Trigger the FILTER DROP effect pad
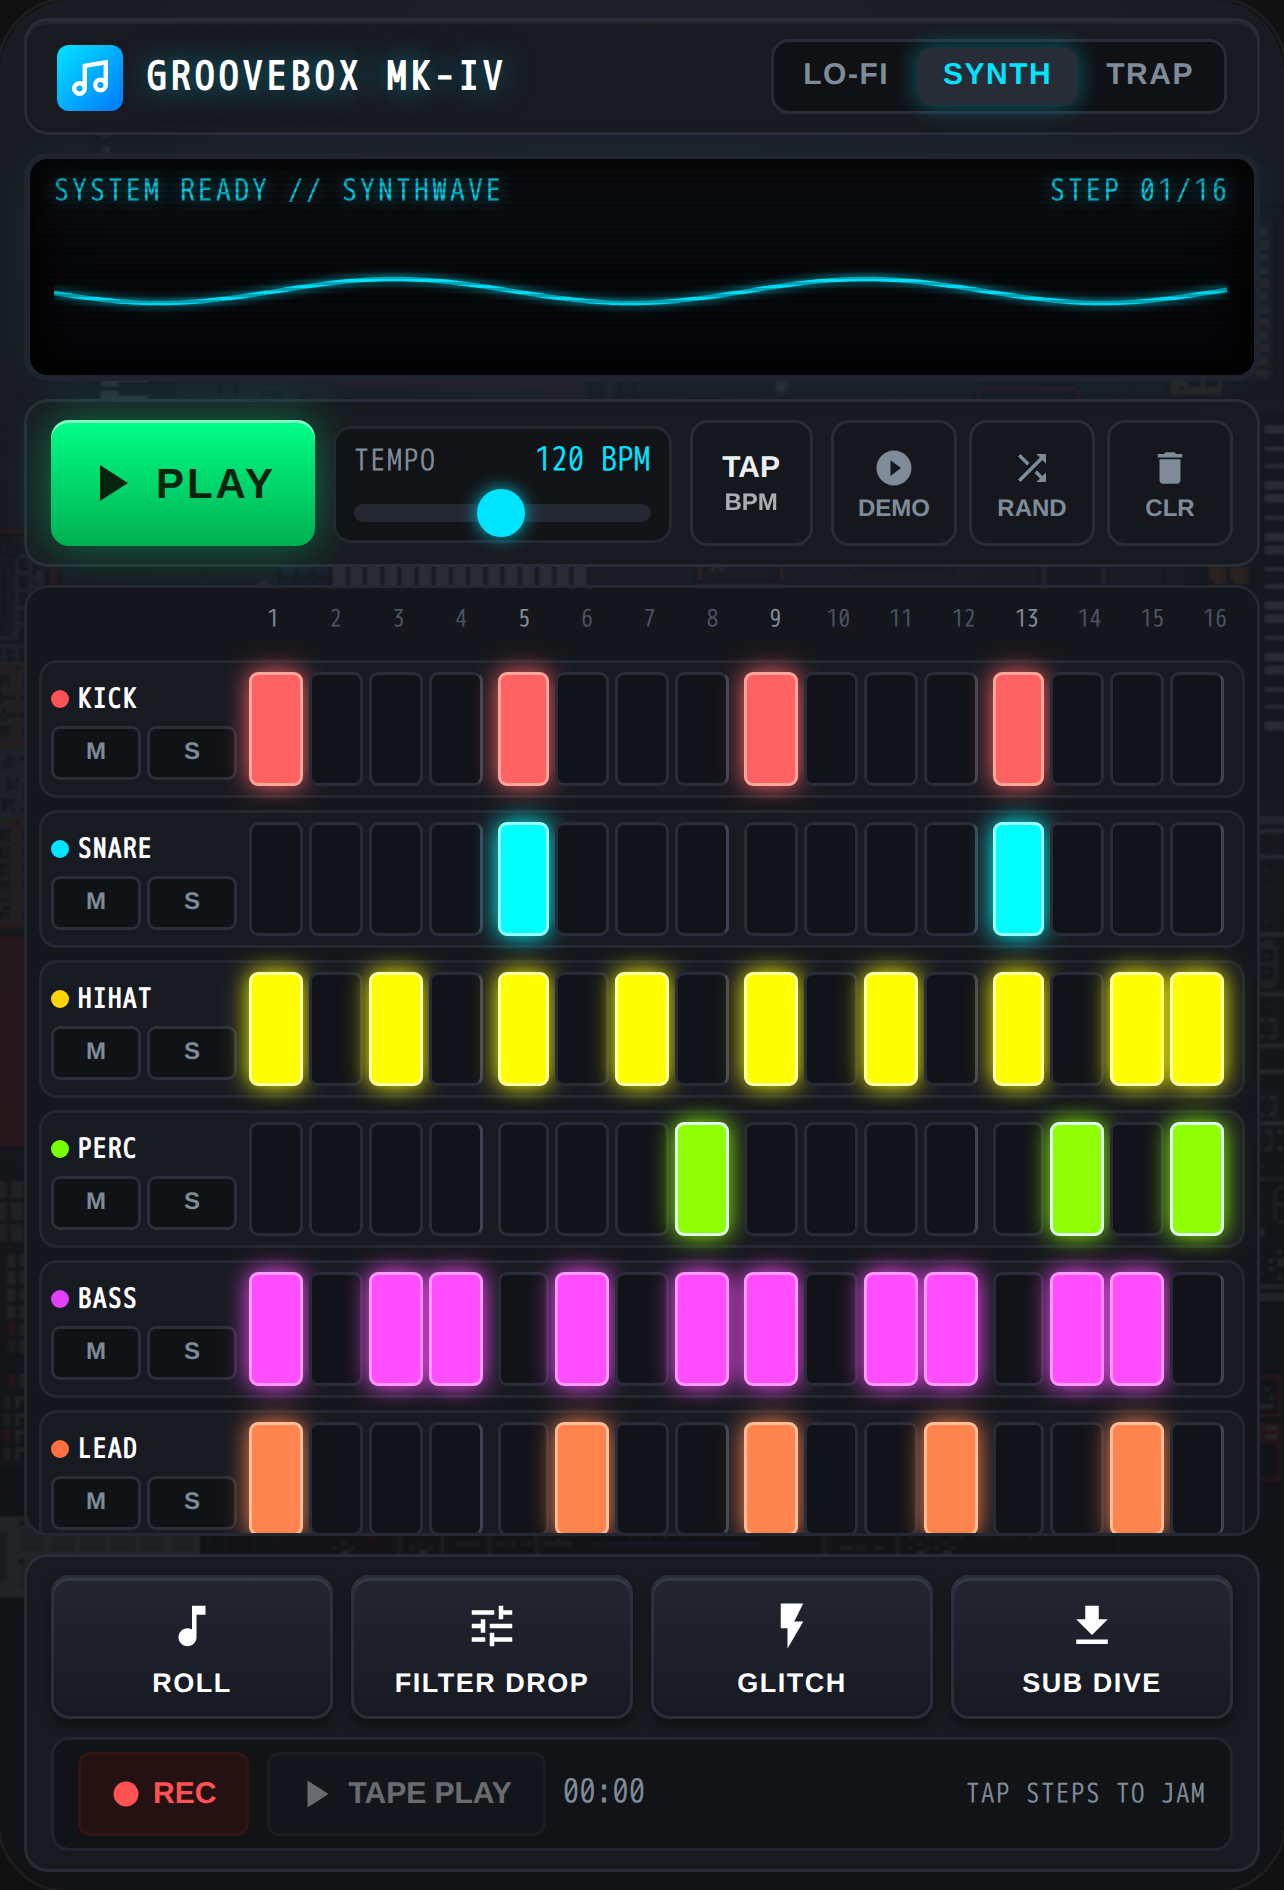1284x1890 pixels. tap(492, 1647)
